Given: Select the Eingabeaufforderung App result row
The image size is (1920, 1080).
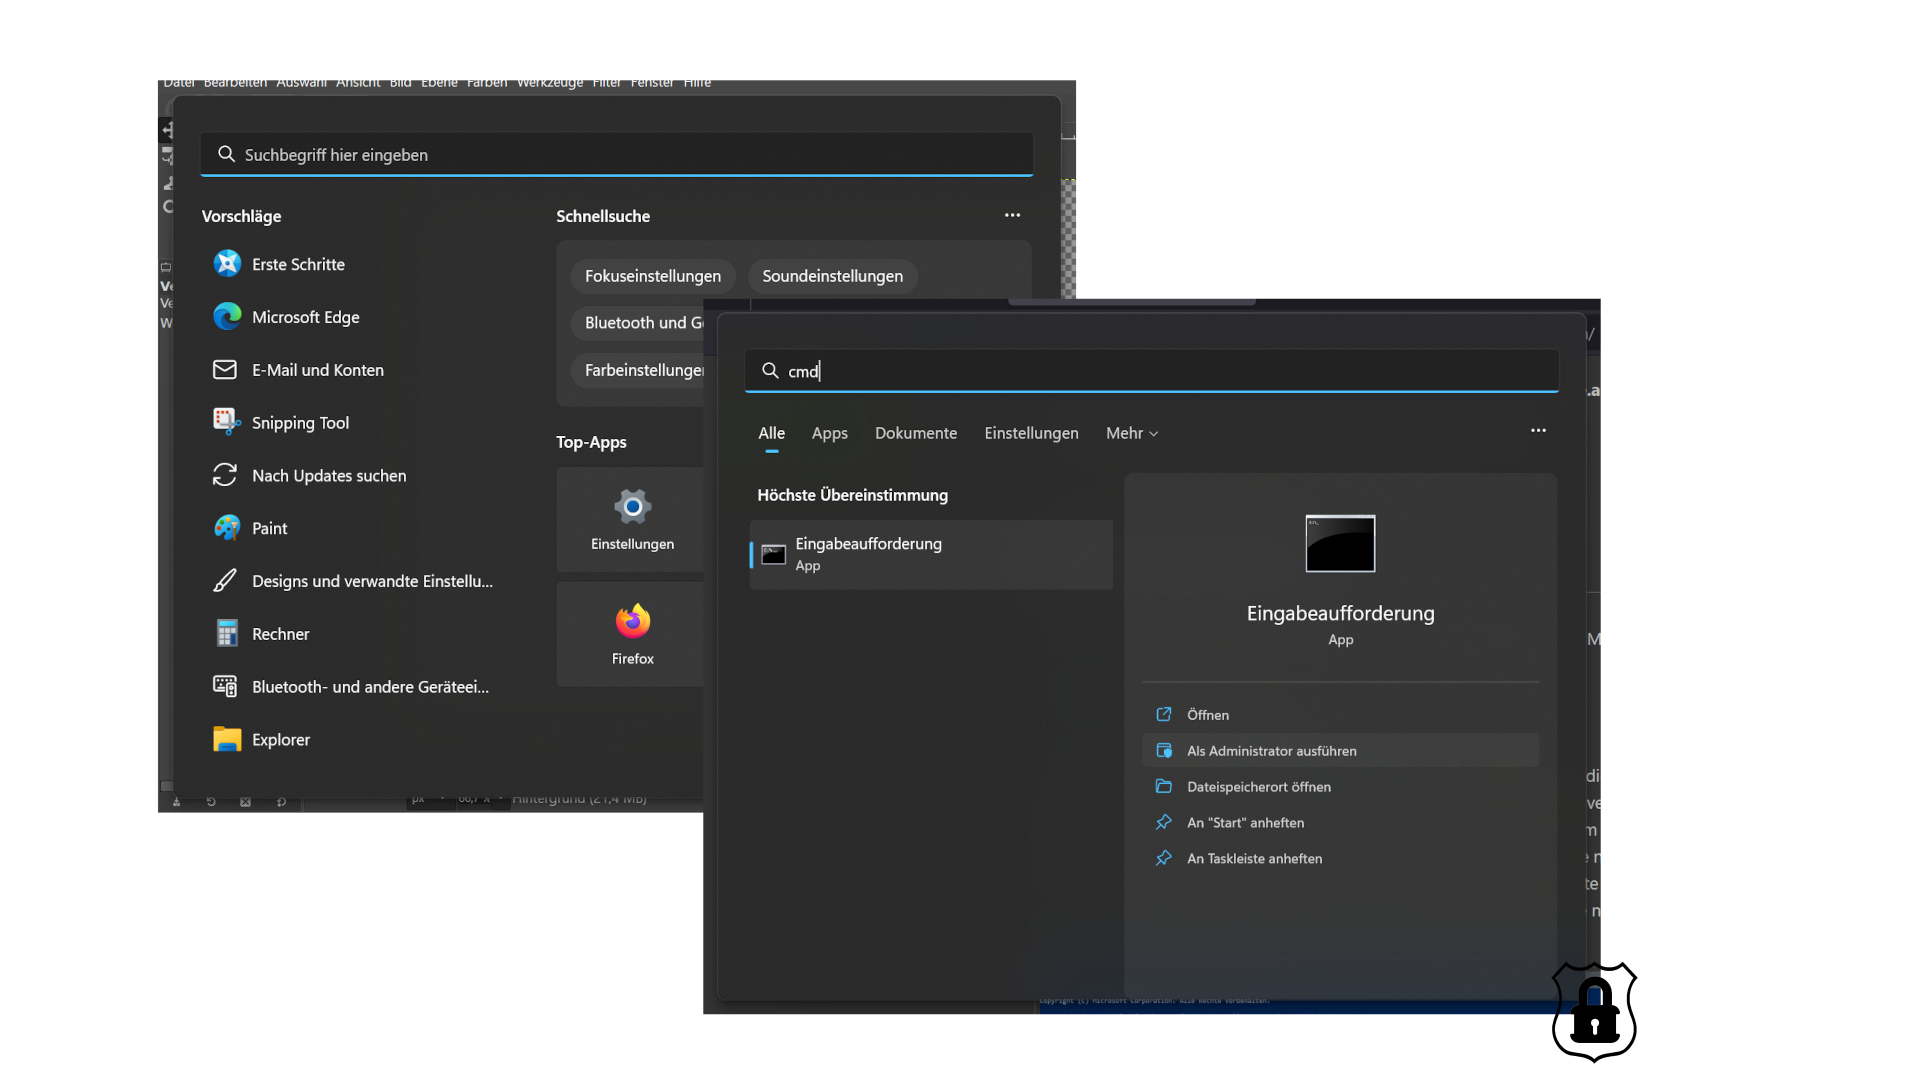Looking at the screenshot, I should coord(931,555).
